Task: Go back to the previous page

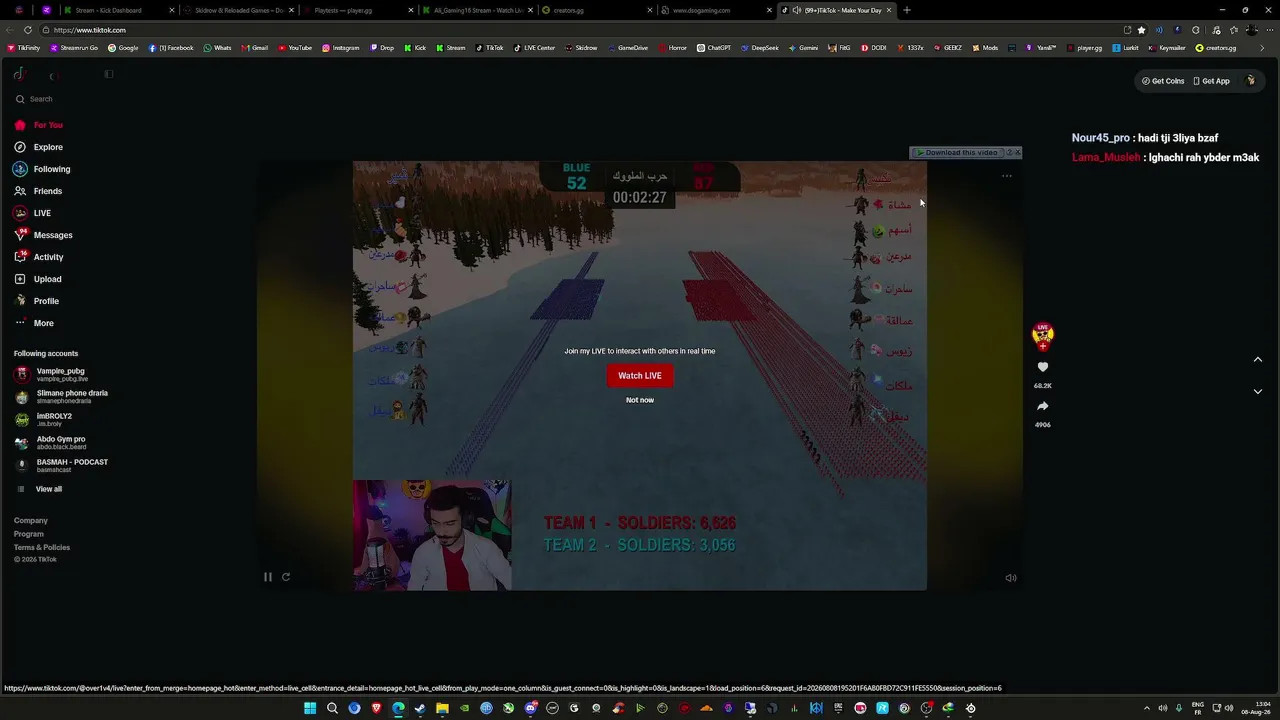Action: pos(11,30)
